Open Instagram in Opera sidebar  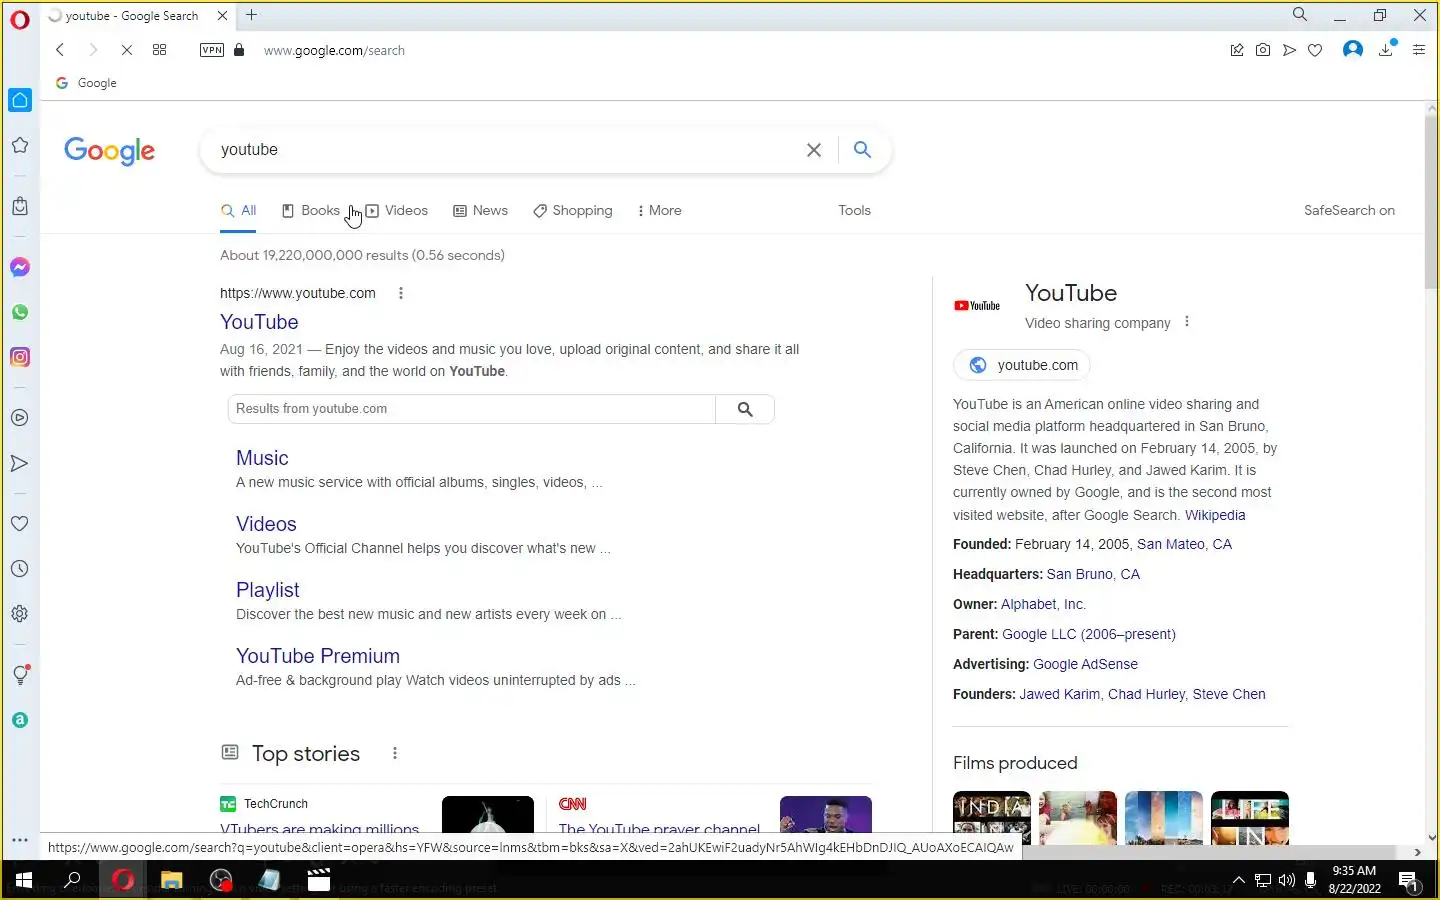20,357
